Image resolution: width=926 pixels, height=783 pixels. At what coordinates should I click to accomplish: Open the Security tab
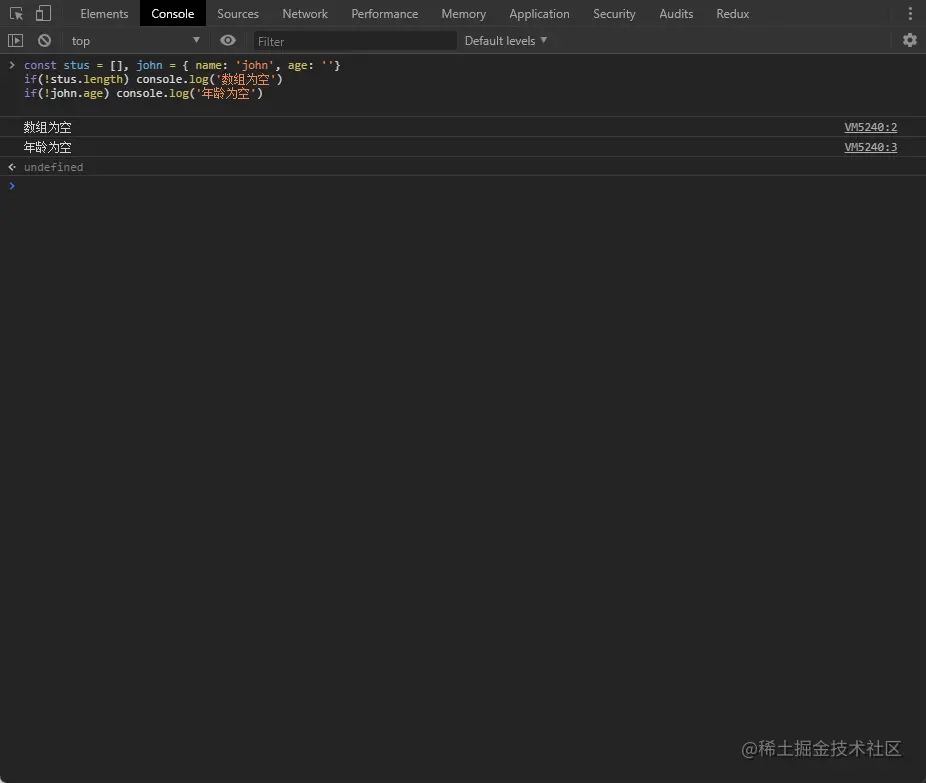click(614, 14)
